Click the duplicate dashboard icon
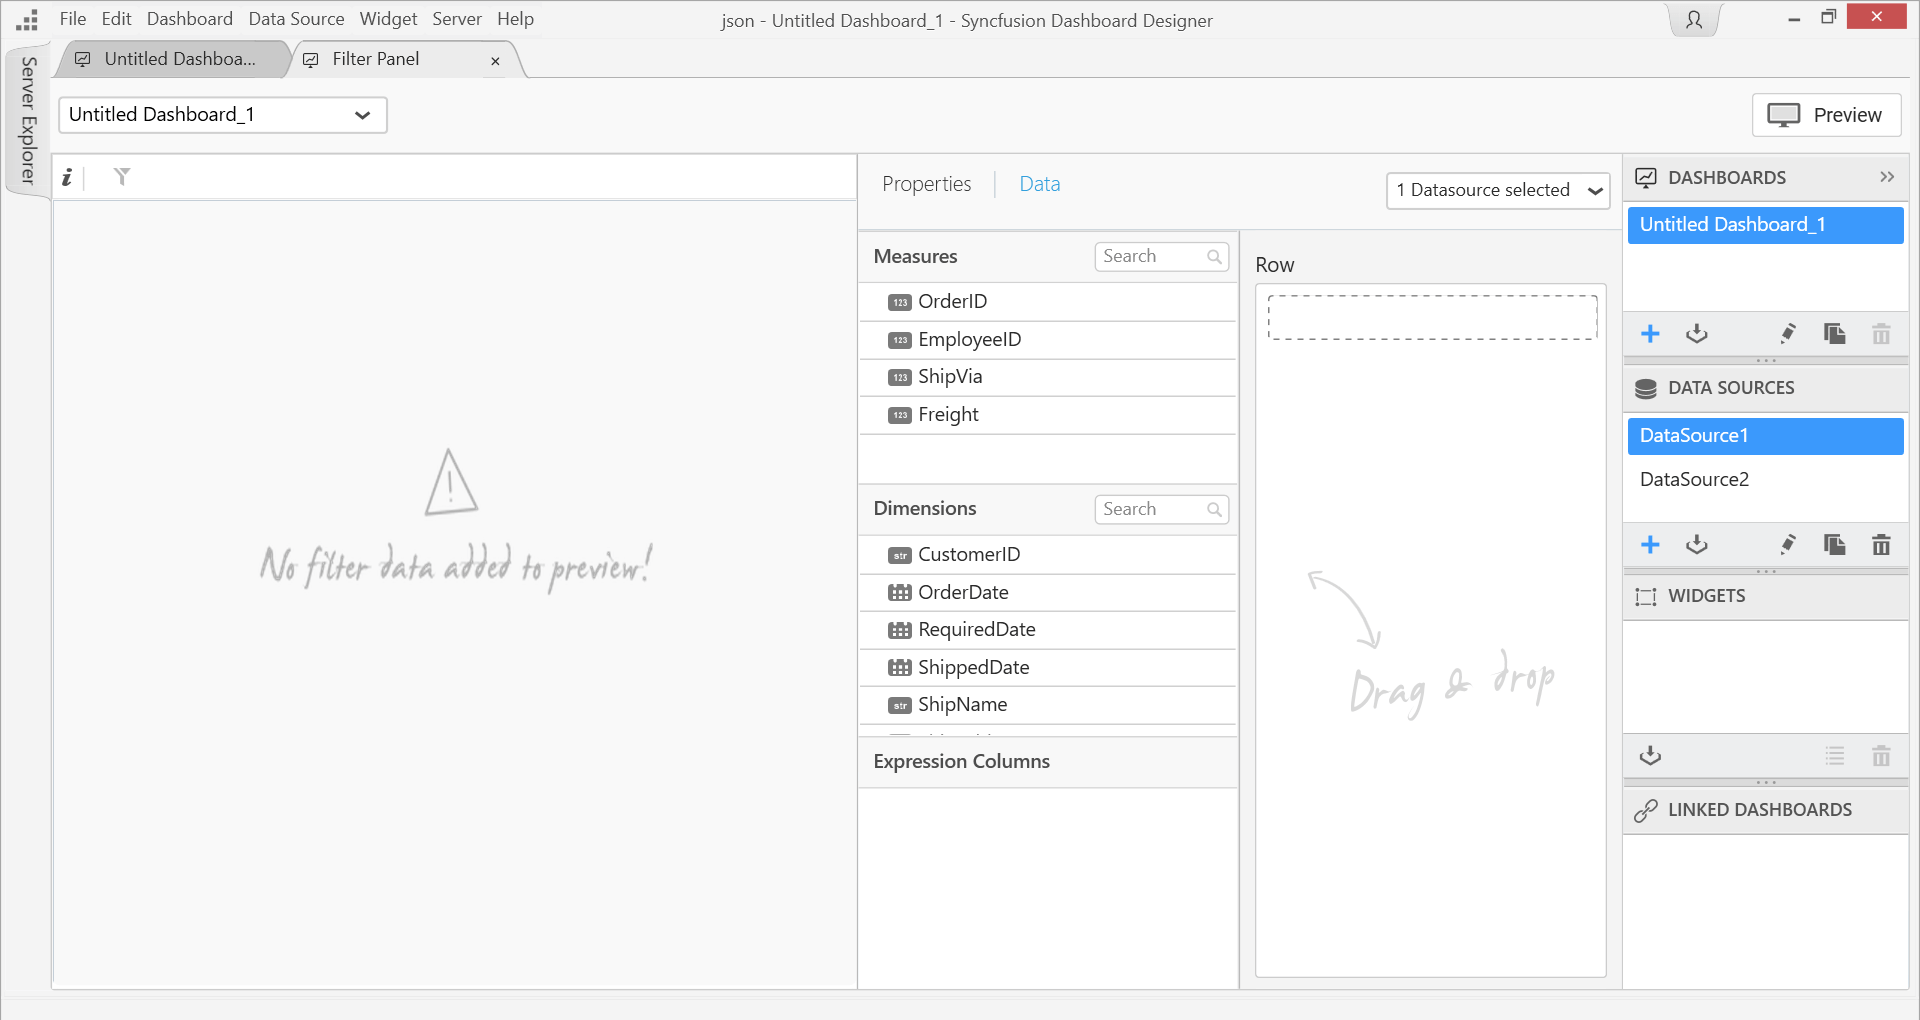This screenshot has width=1920, height=1020. coord(1834,334)
